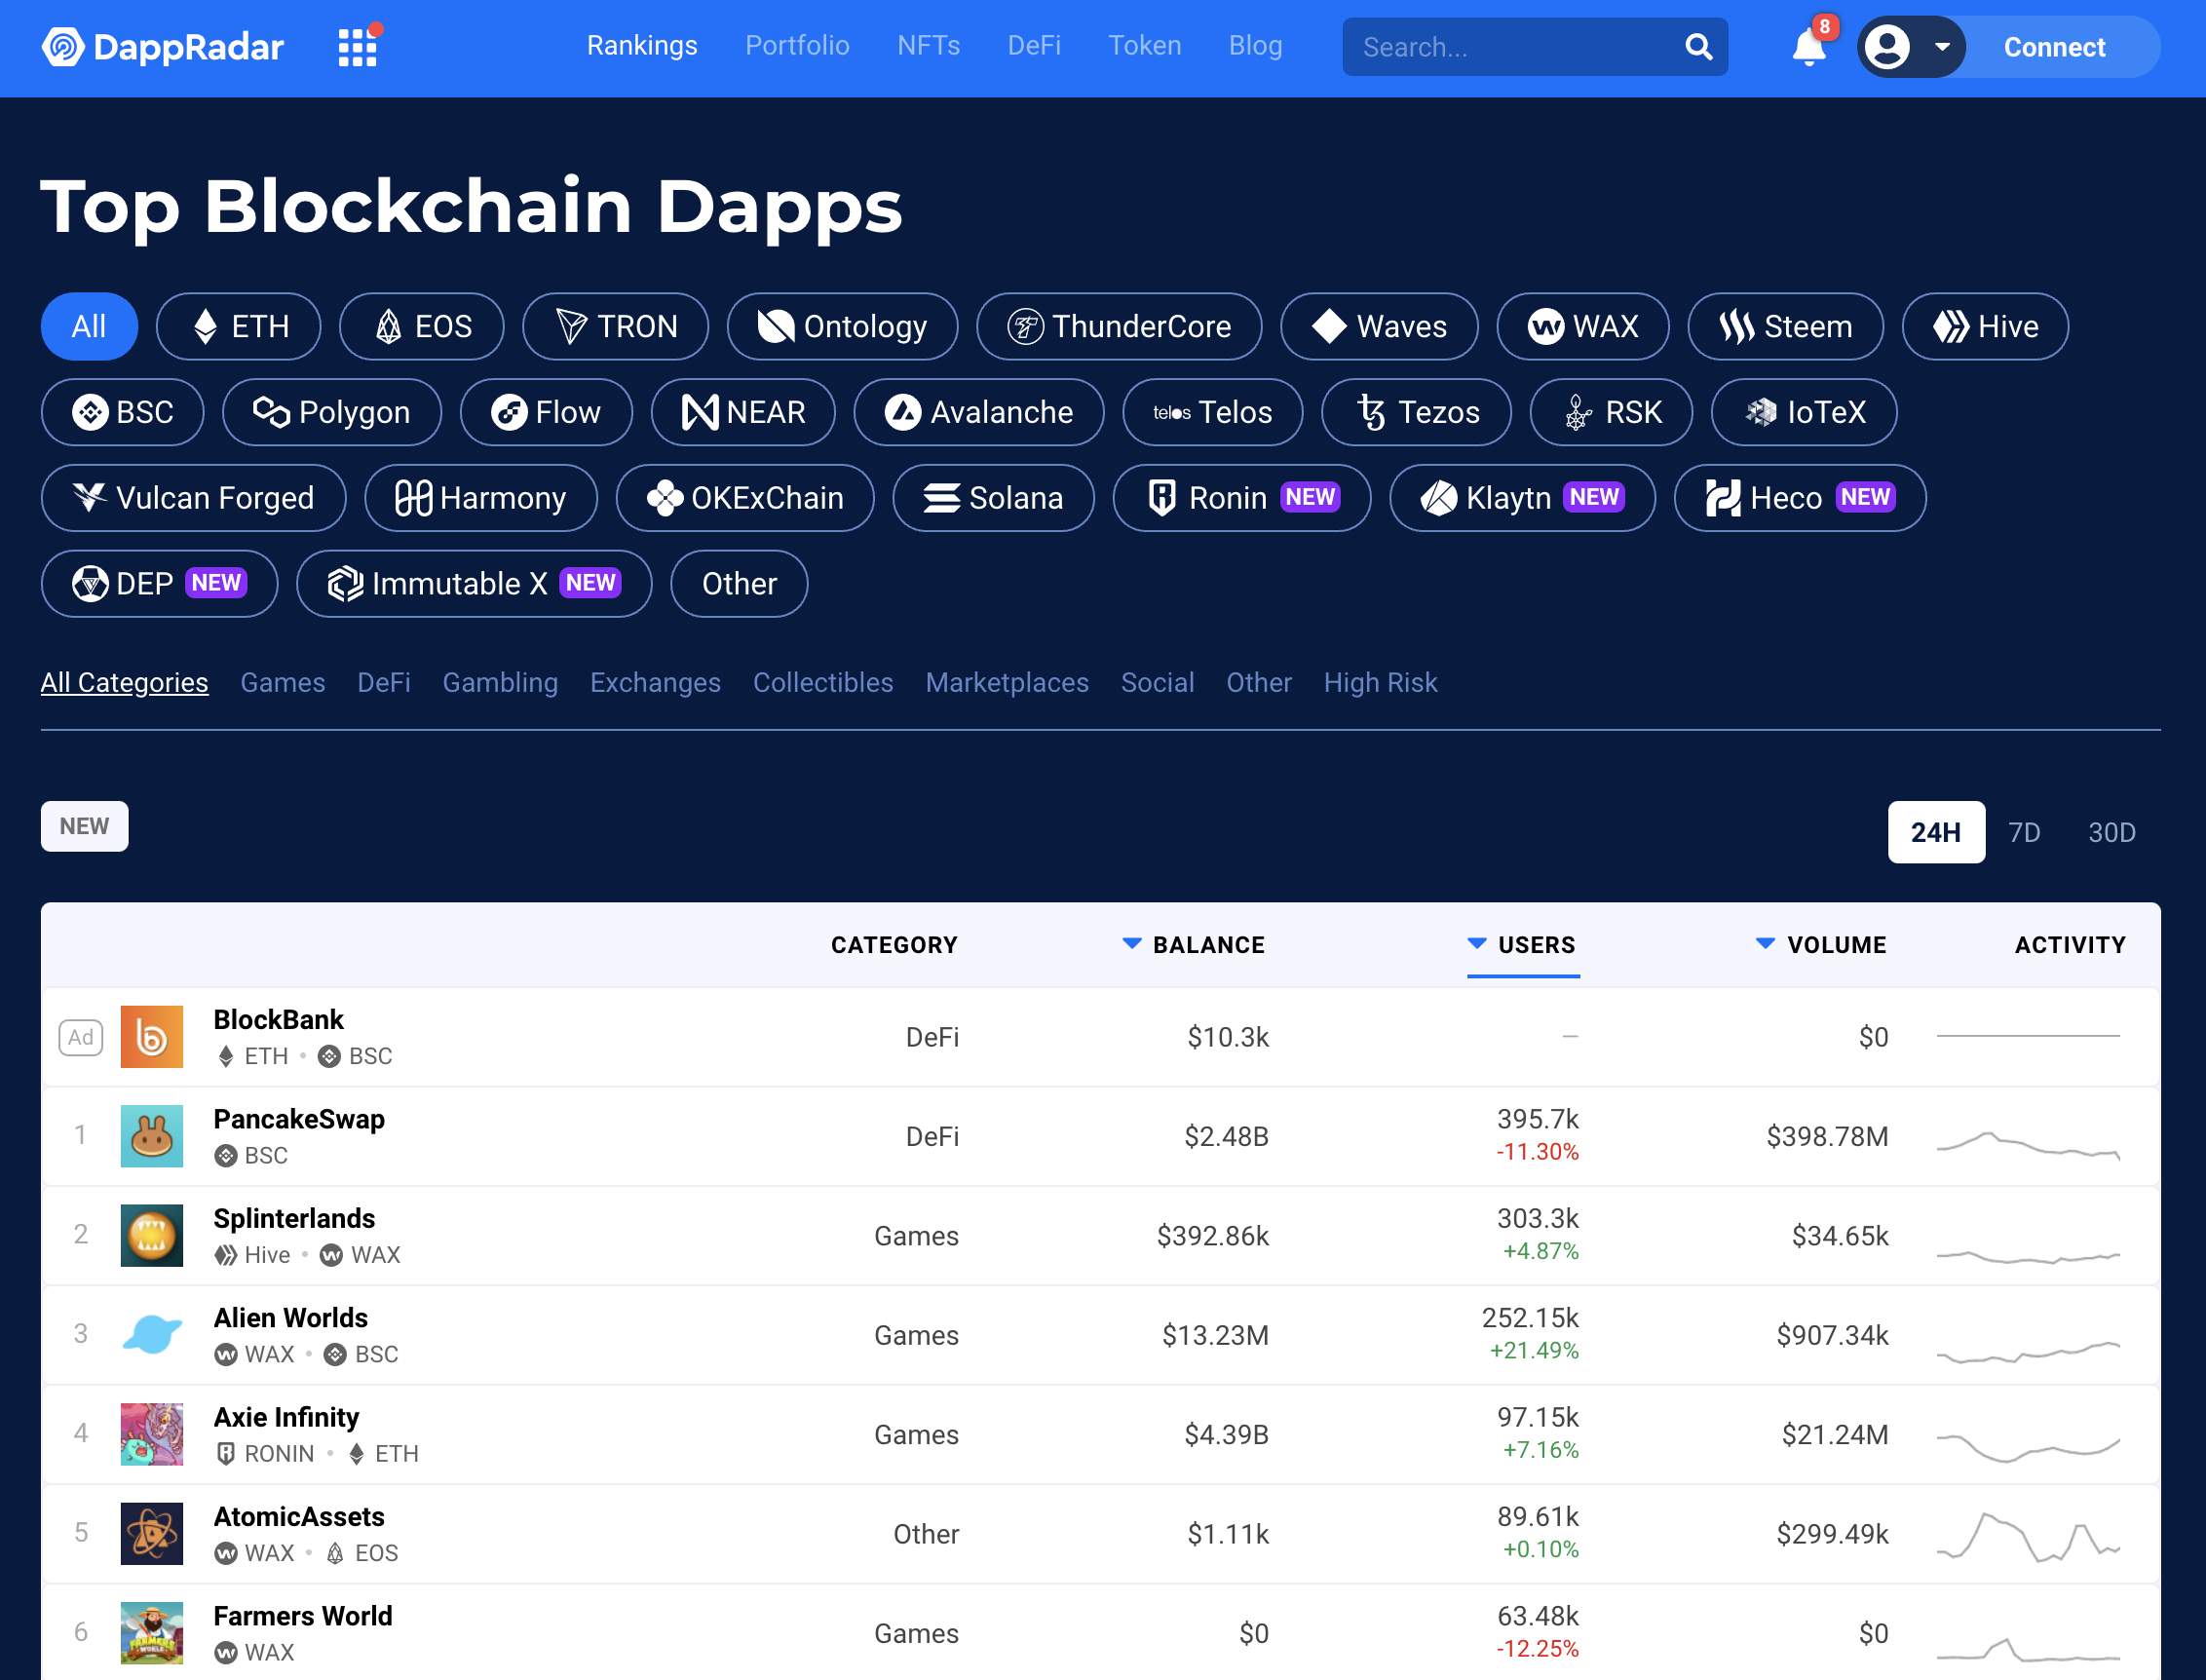The height and width of the screenshot is (1680, 2206).
Task: Open the Portfolio menu item
Action: tap(797, 46)
